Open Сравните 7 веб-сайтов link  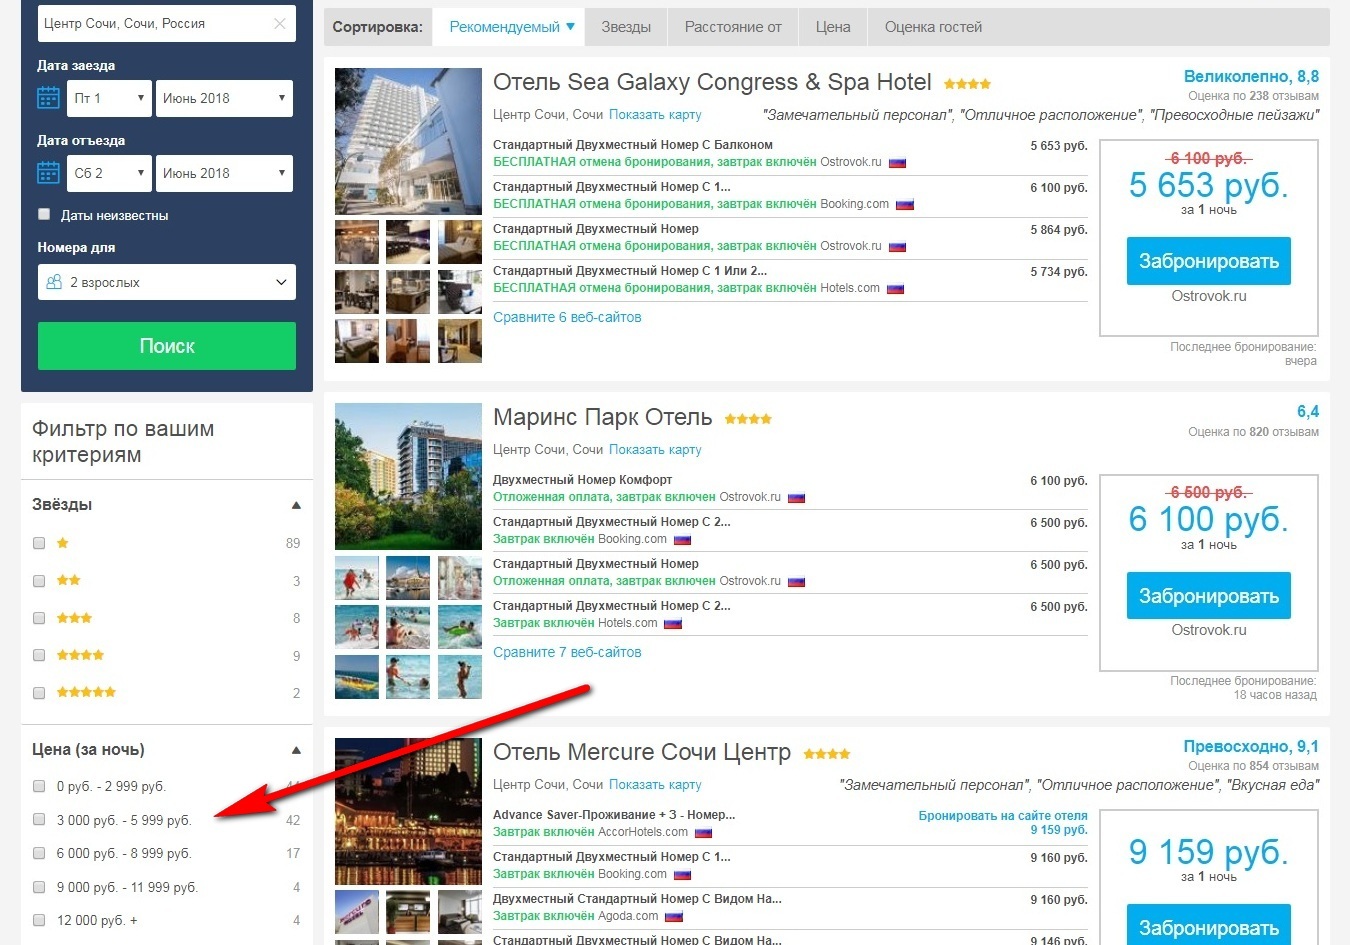(x=567, y=652)
